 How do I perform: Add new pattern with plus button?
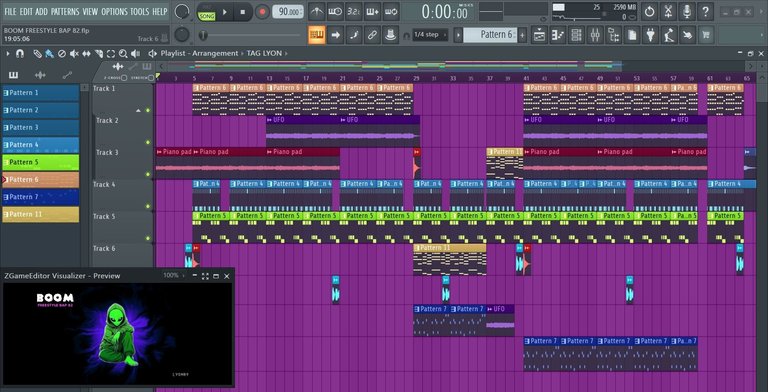[523, 35]
